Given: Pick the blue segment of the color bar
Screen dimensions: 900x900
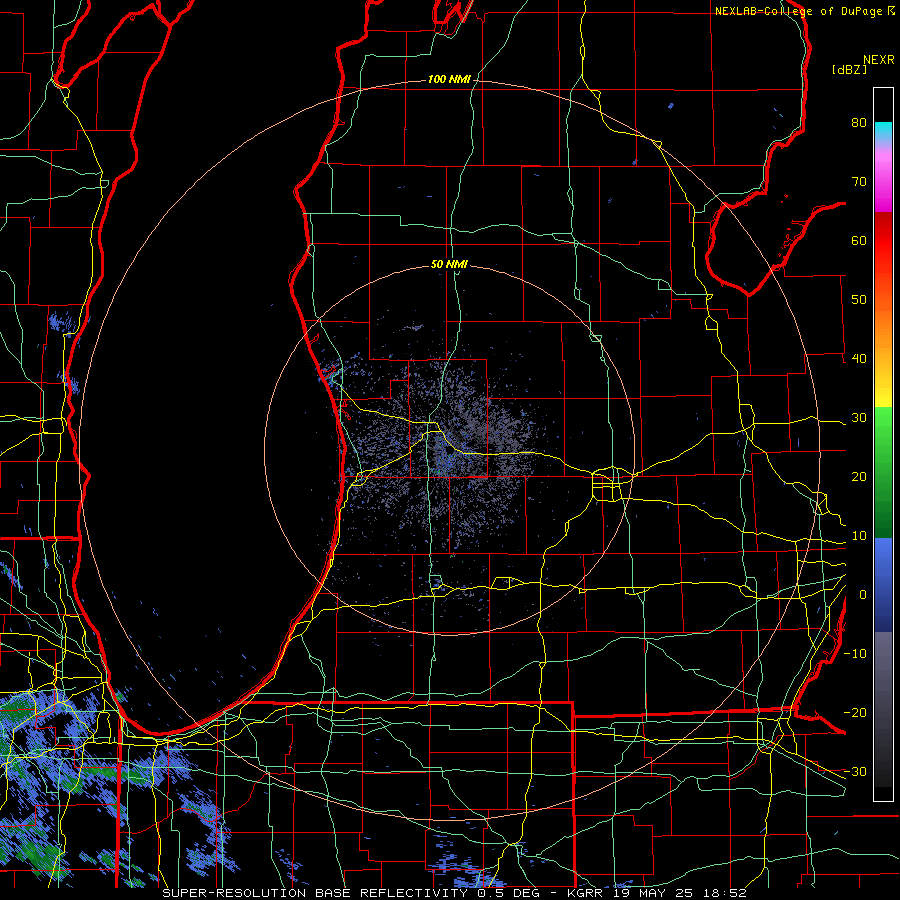Looking at the screenshot, I should pyautogui.click(x=883, y=584).
